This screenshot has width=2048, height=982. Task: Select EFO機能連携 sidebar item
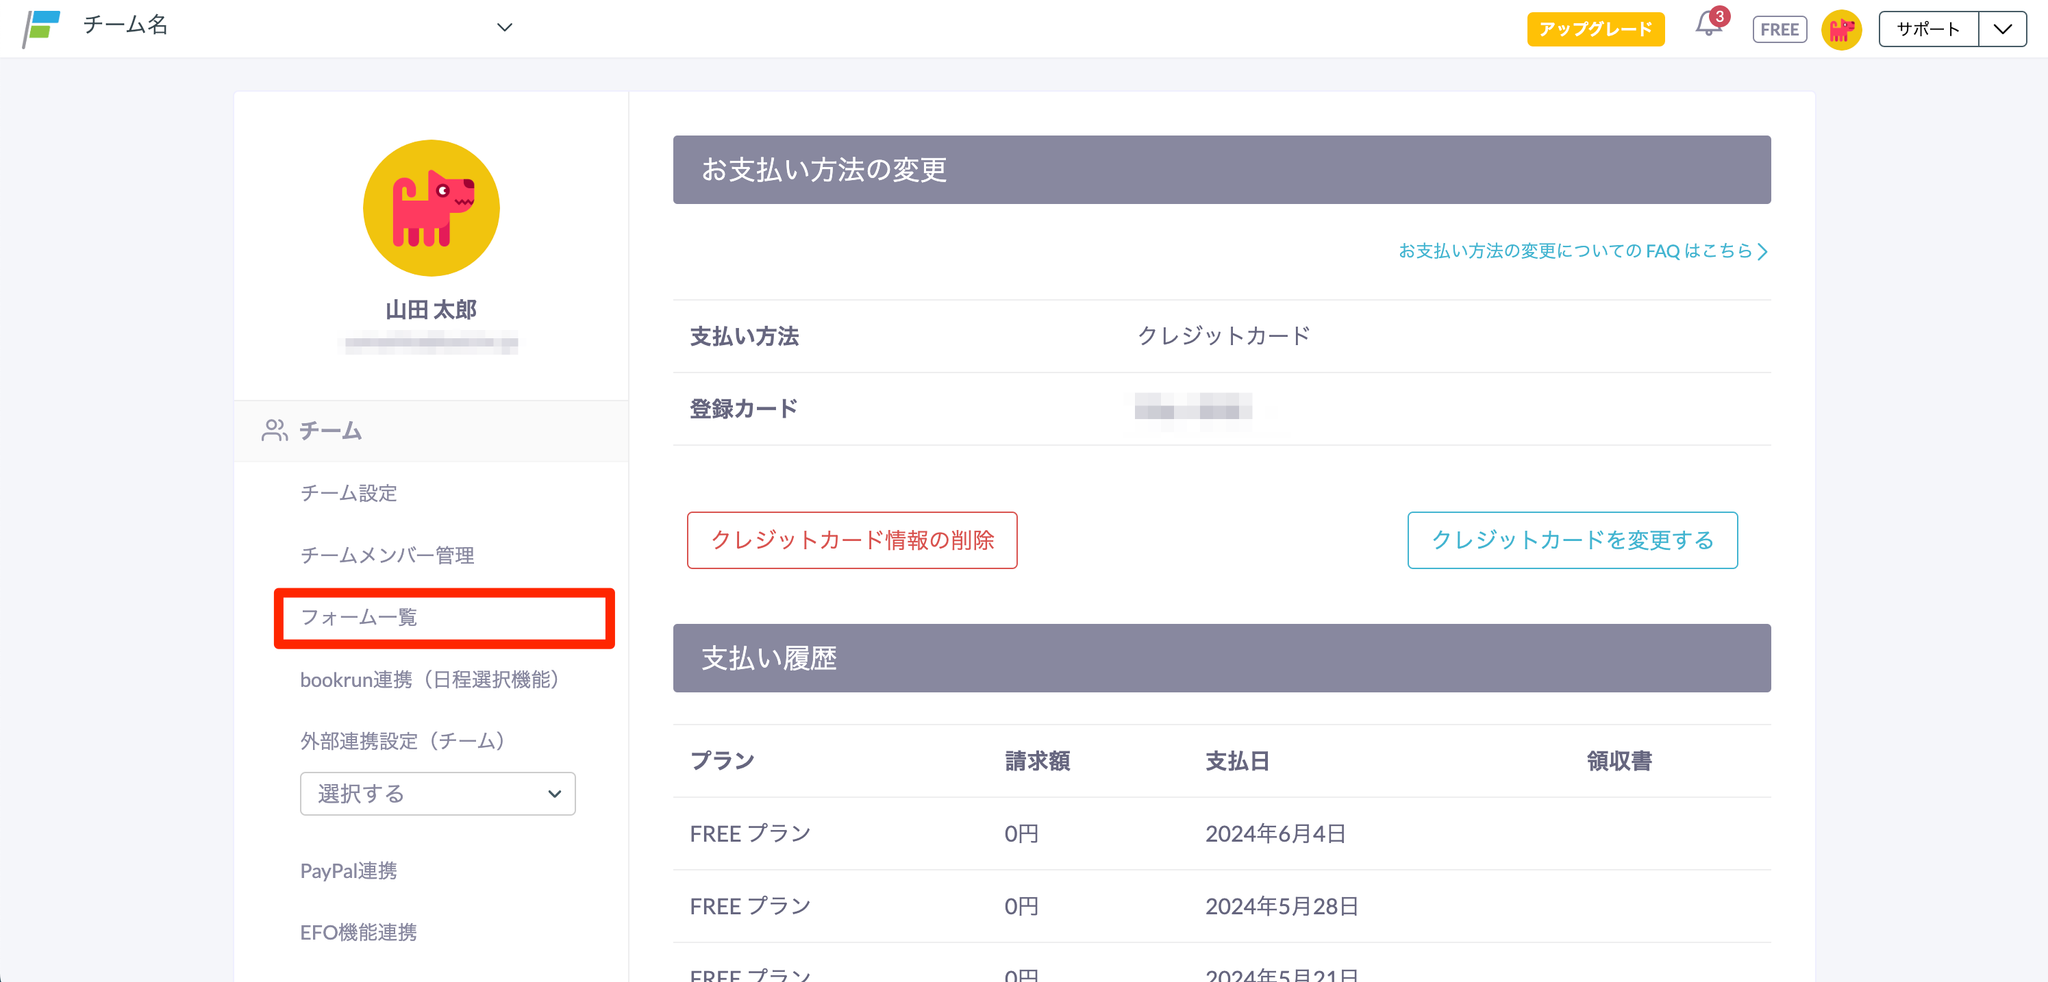(x=359, y=933)
